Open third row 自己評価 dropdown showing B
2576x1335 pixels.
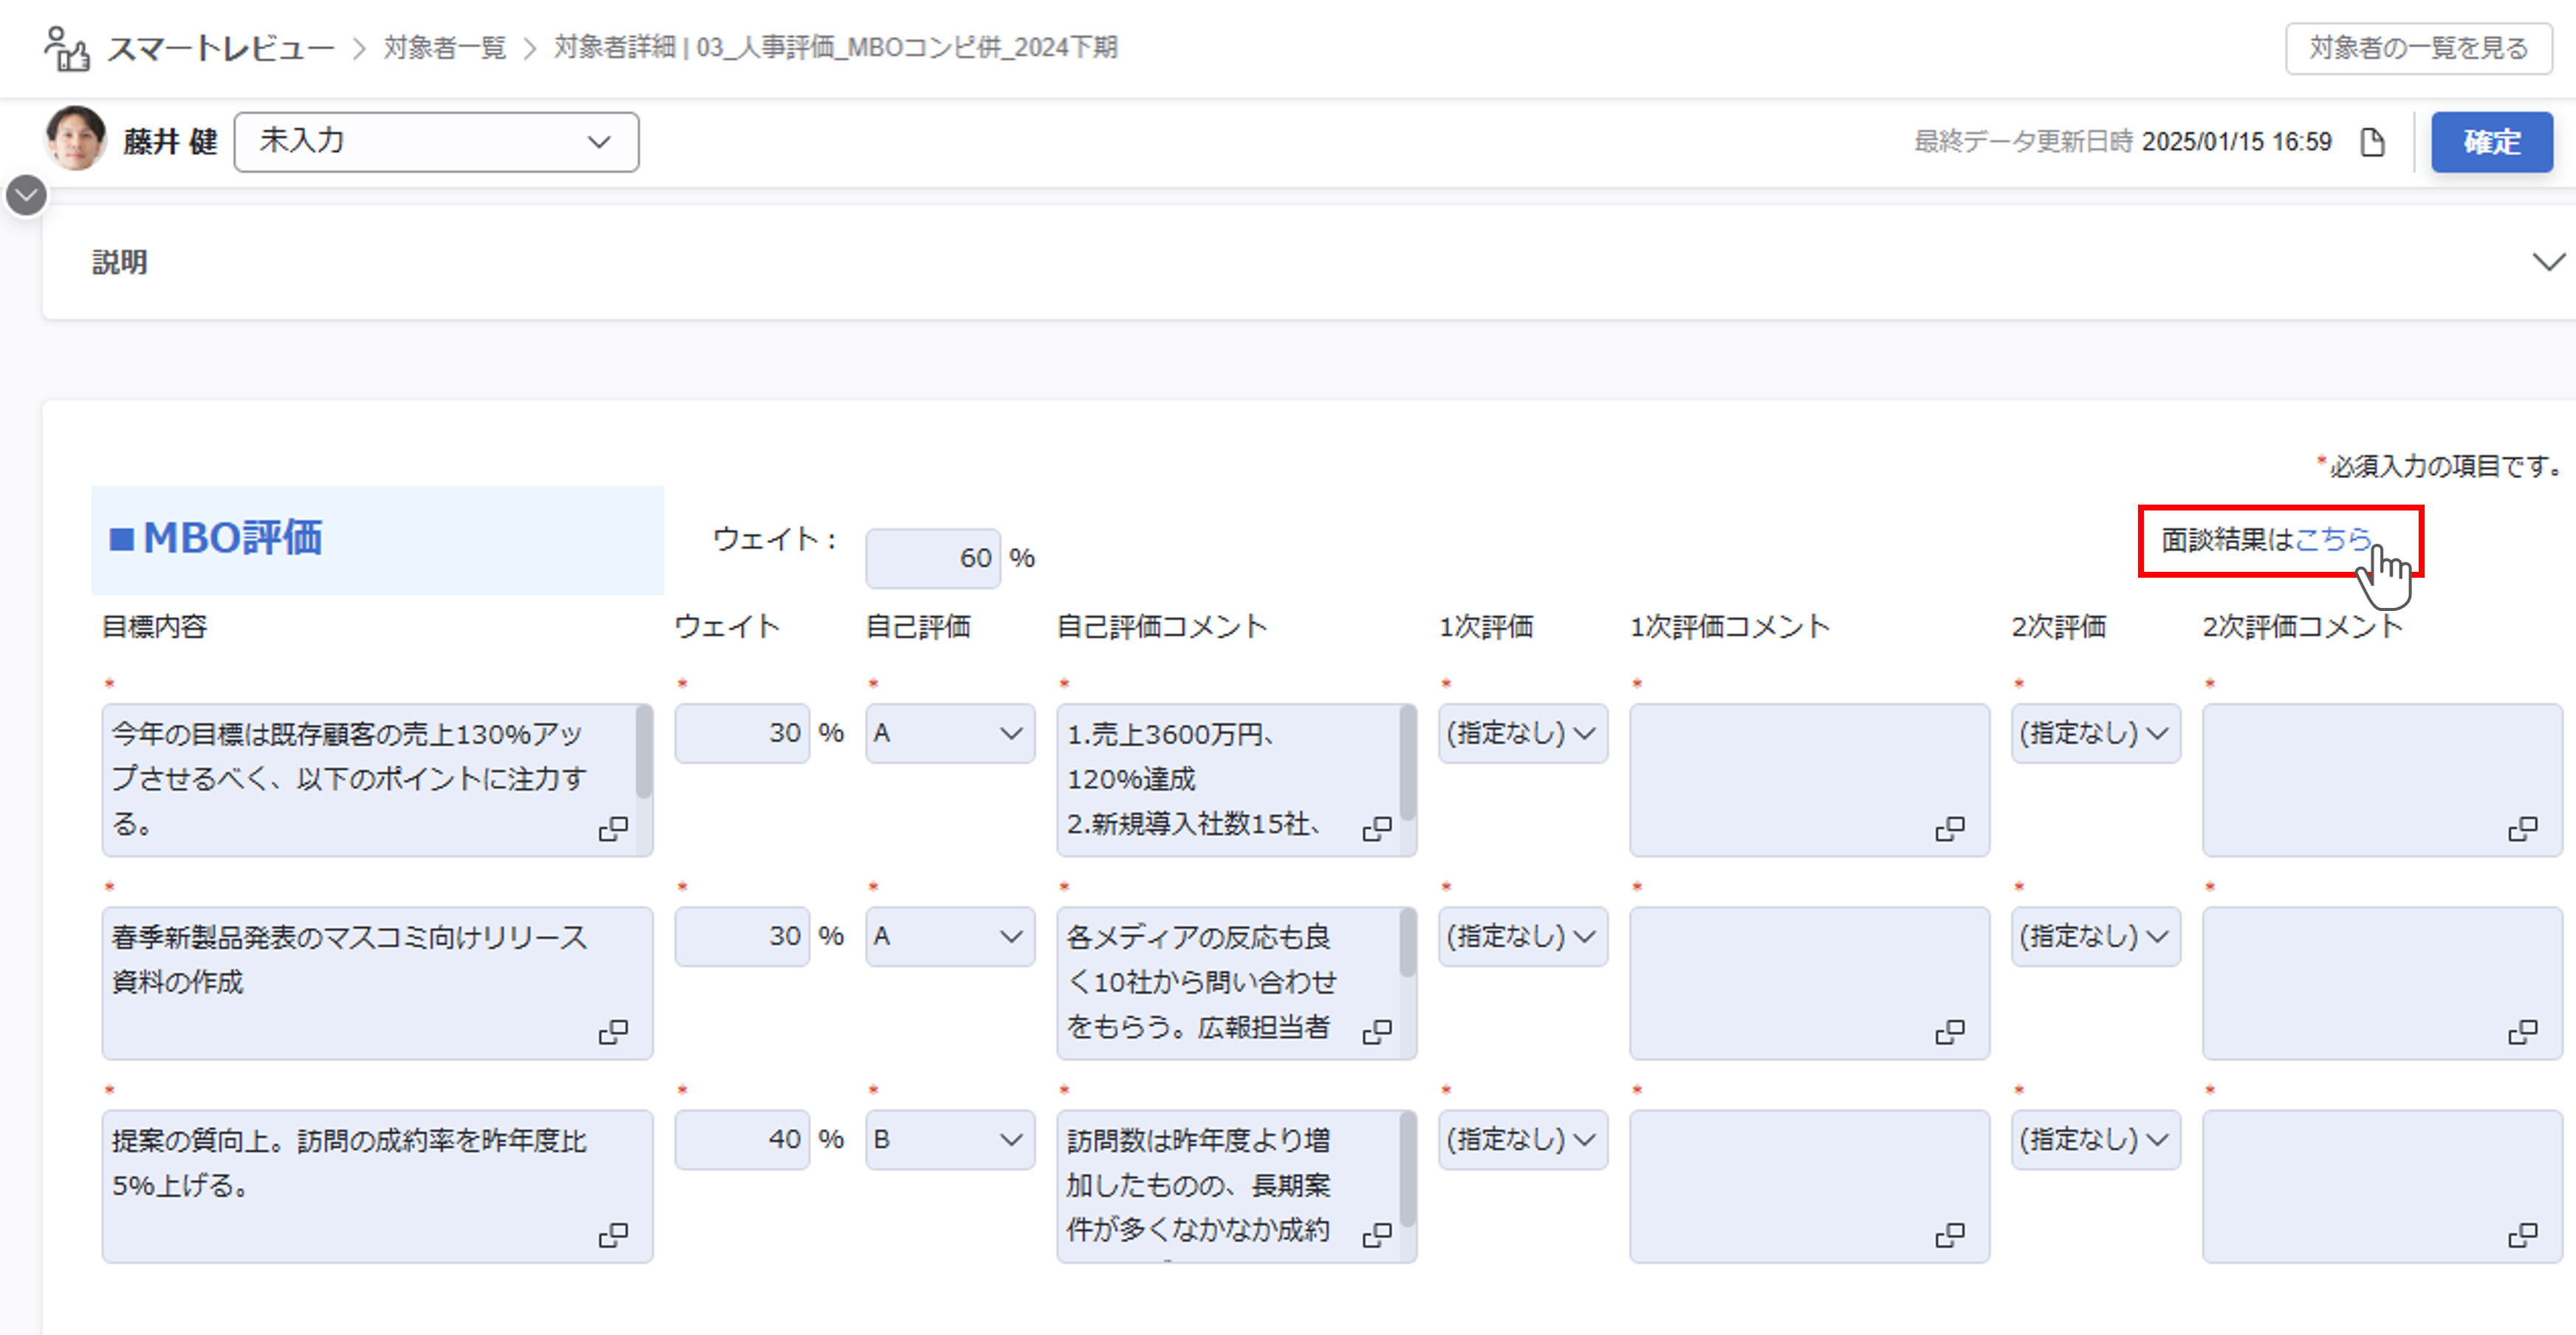point(950,1139)
